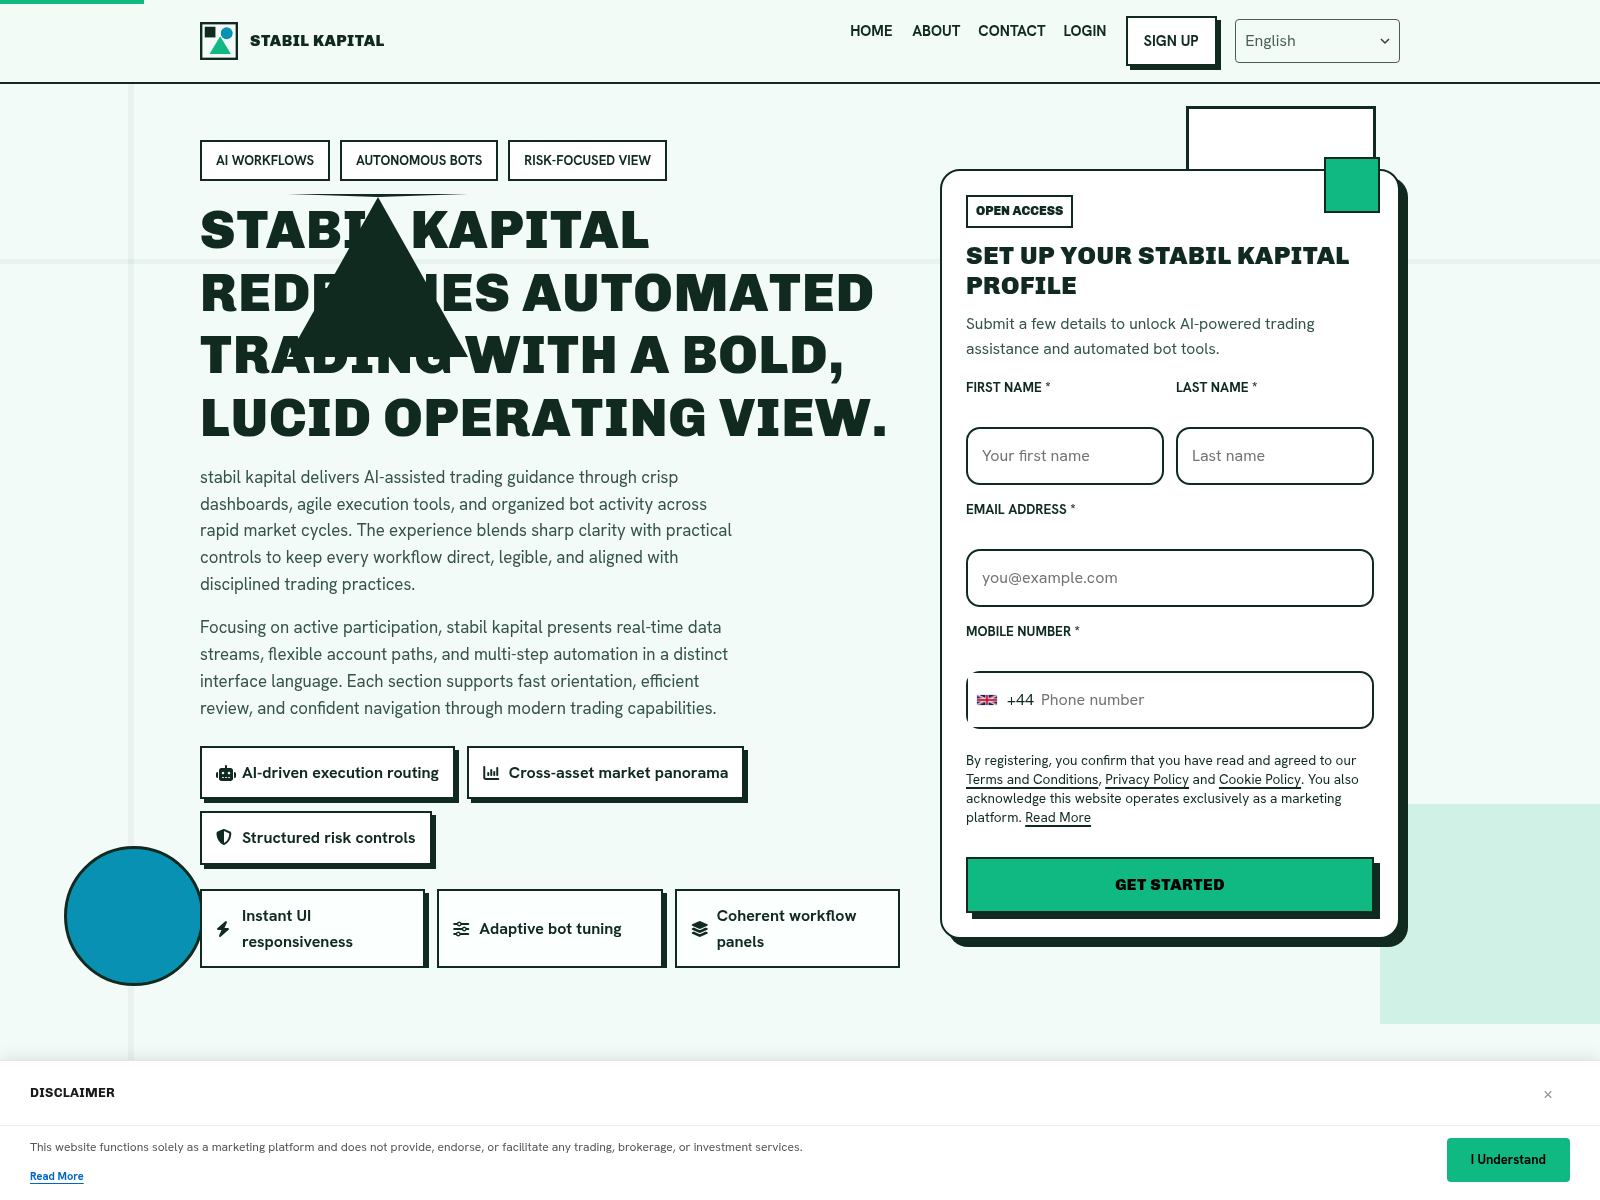This screenshot has height=1200, width=1600.
Task: Click the UK flag country selector
Action: tap(987, 700)
